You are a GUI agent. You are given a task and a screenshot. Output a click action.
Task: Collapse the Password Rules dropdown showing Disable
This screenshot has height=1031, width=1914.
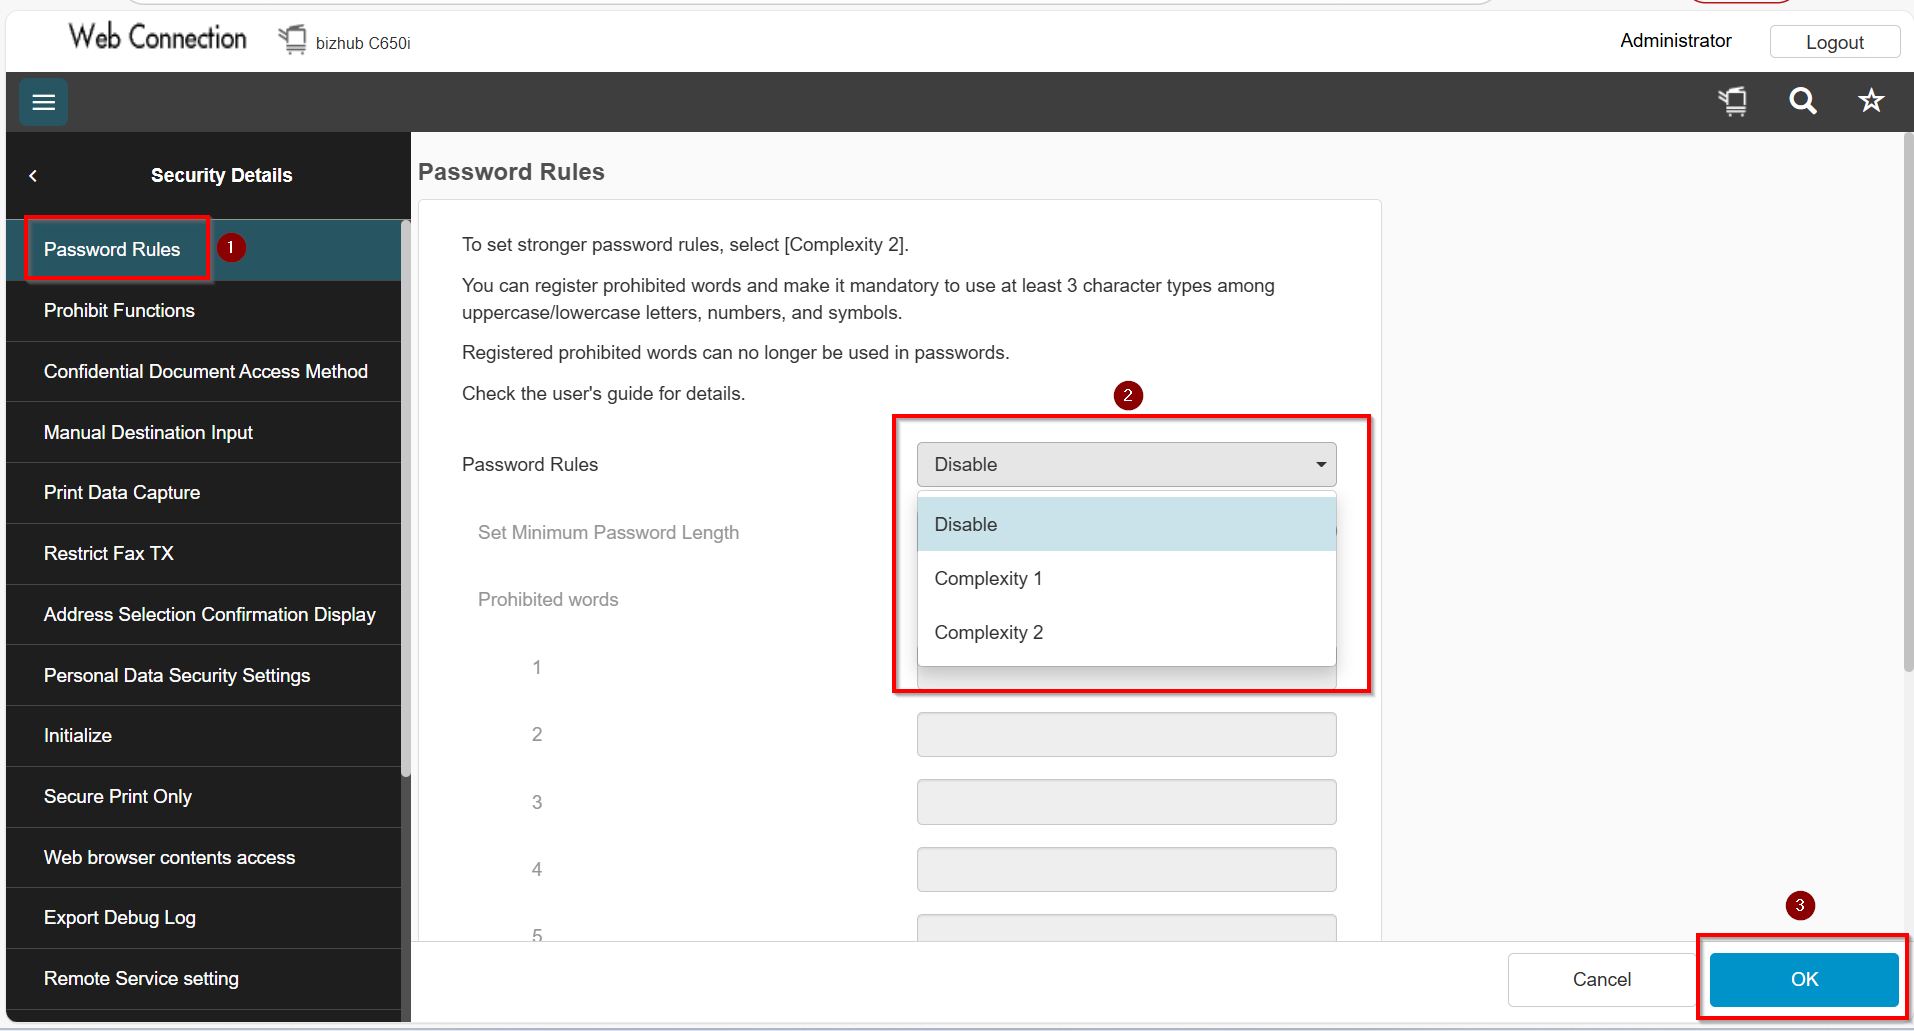point(1125,465)
